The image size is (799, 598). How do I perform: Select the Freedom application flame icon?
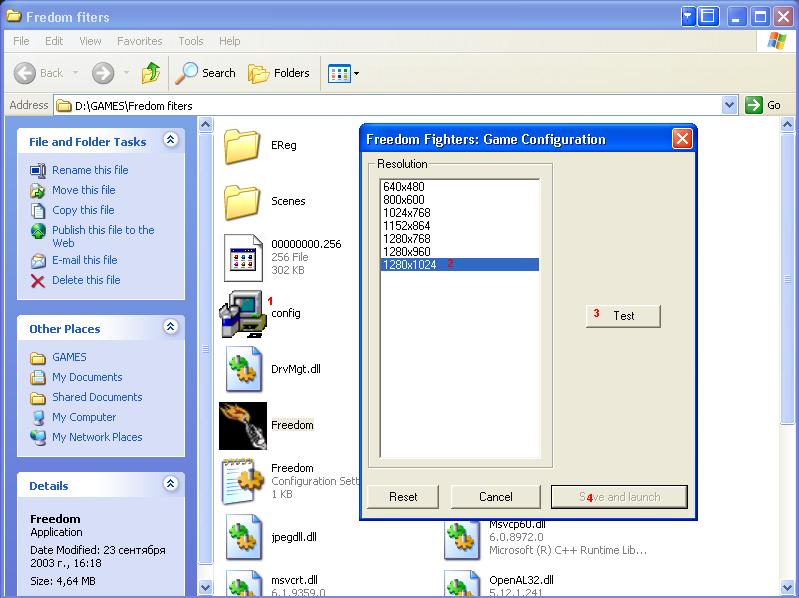point(243,426)
